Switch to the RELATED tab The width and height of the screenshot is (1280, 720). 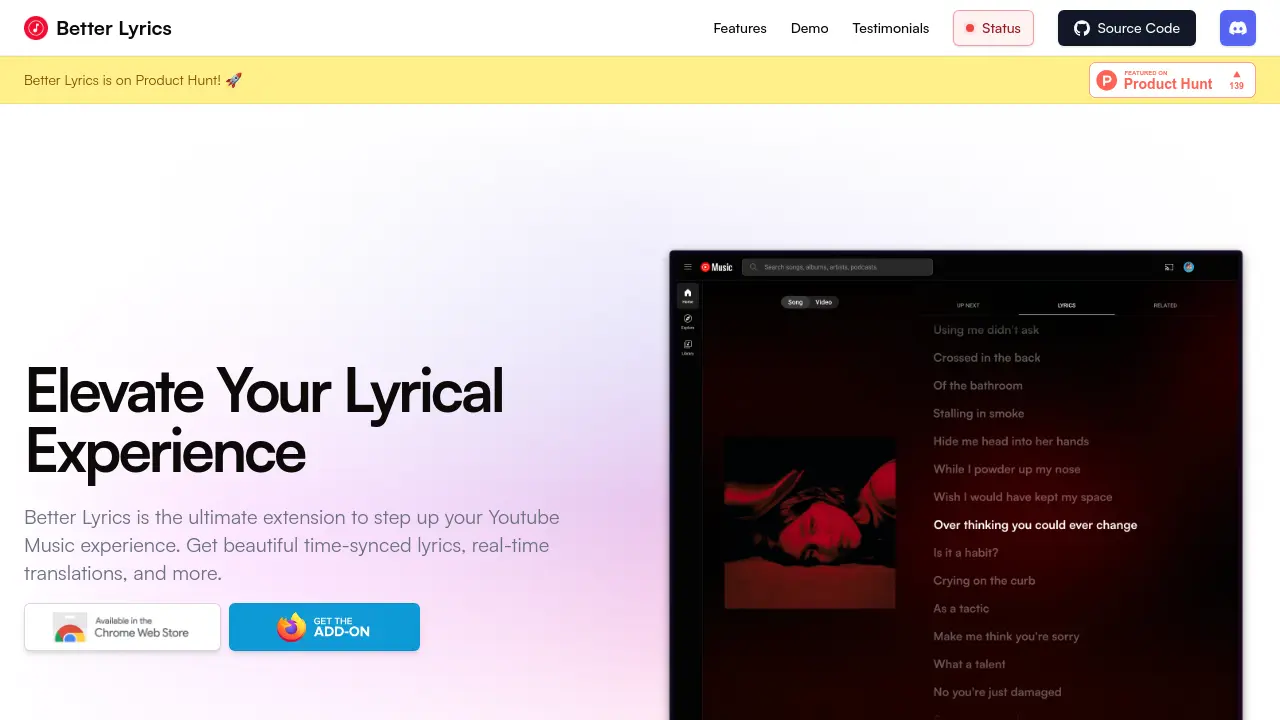tap(1165, 305)
